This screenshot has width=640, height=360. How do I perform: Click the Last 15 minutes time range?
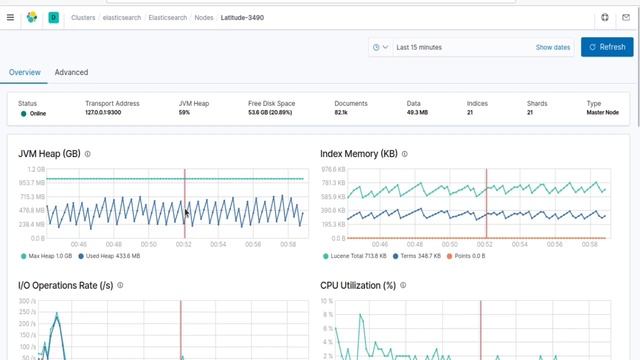click(x=419, y=47)
